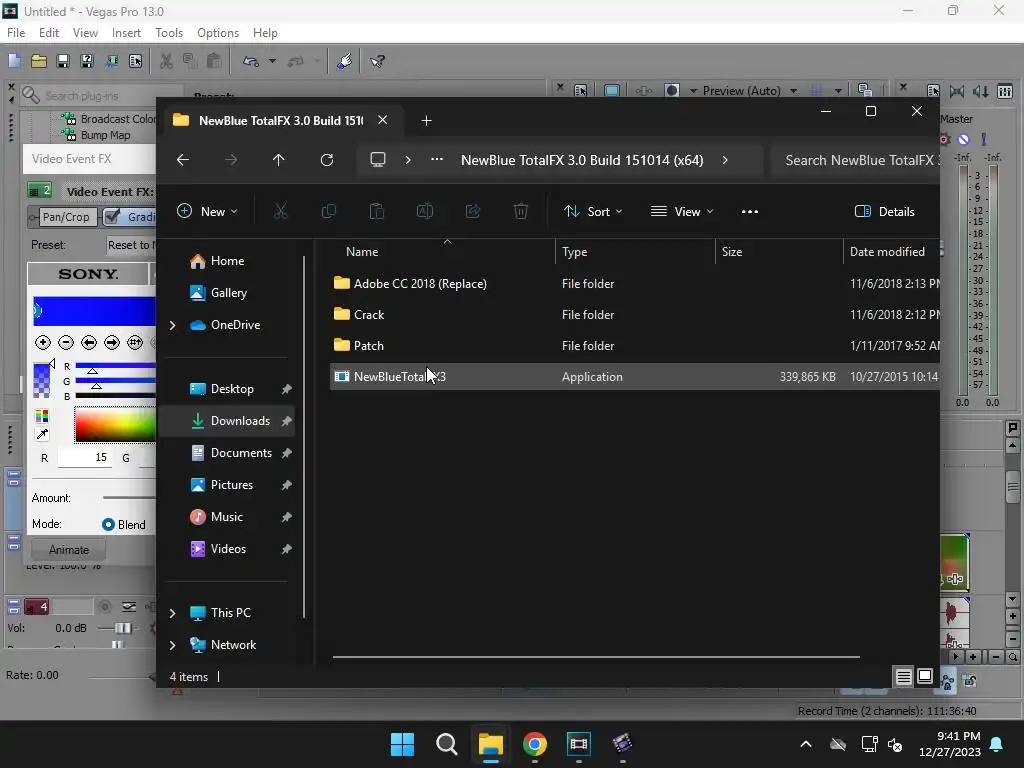1024x768 pixels.
Task: Go back in File Explorer
Action: click(x=183, y=160)
